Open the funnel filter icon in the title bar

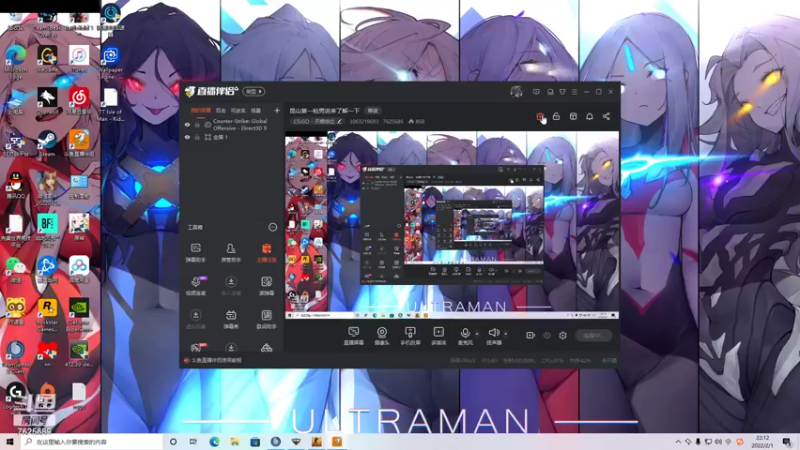click(x=562, y=92)
